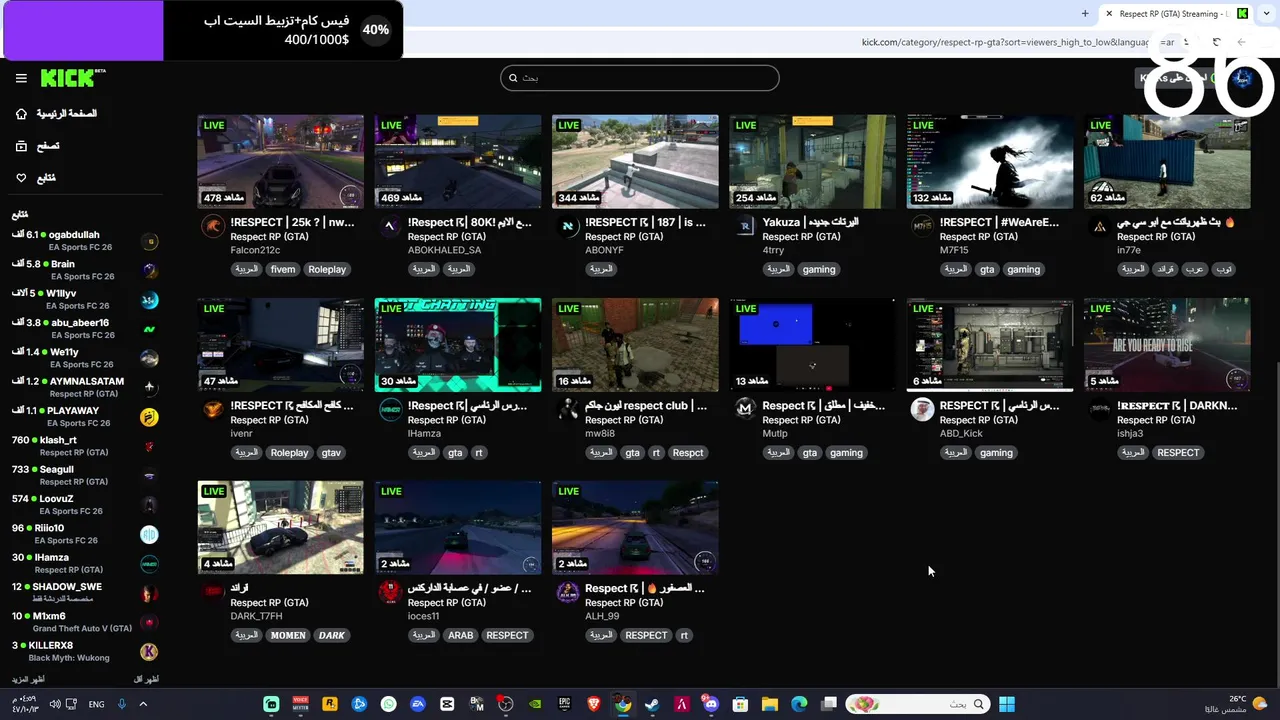Open File Explorer from taskbar
Image resolution: width=1280 pixels, height=720 pixels.
coord(769,704)
